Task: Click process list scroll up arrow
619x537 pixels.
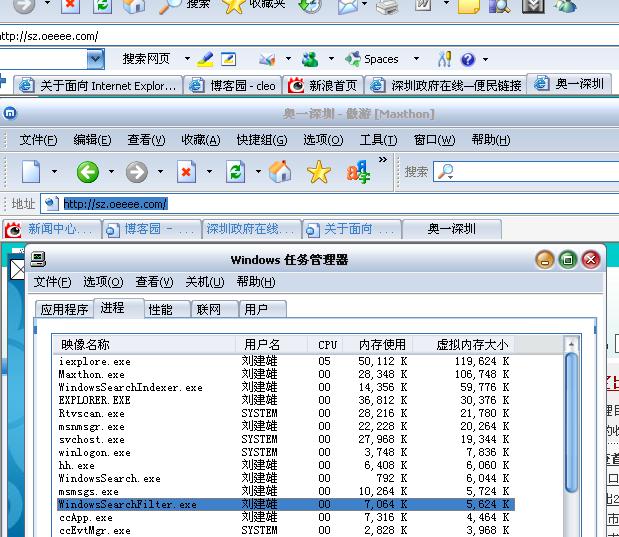Action: click(571, 345)
